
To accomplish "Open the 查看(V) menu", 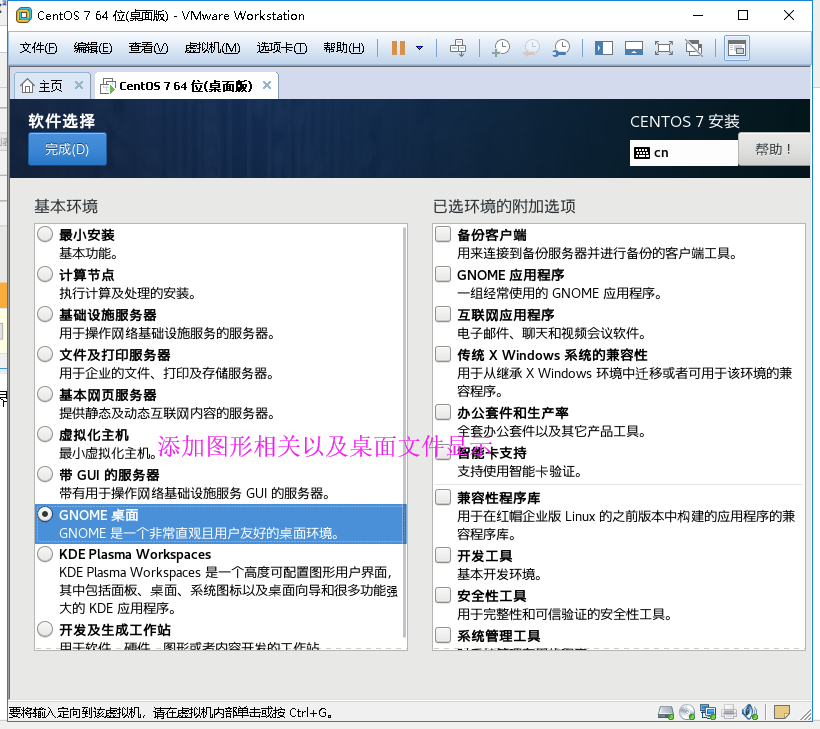I will pyautogui.click(x=149, y=48).
